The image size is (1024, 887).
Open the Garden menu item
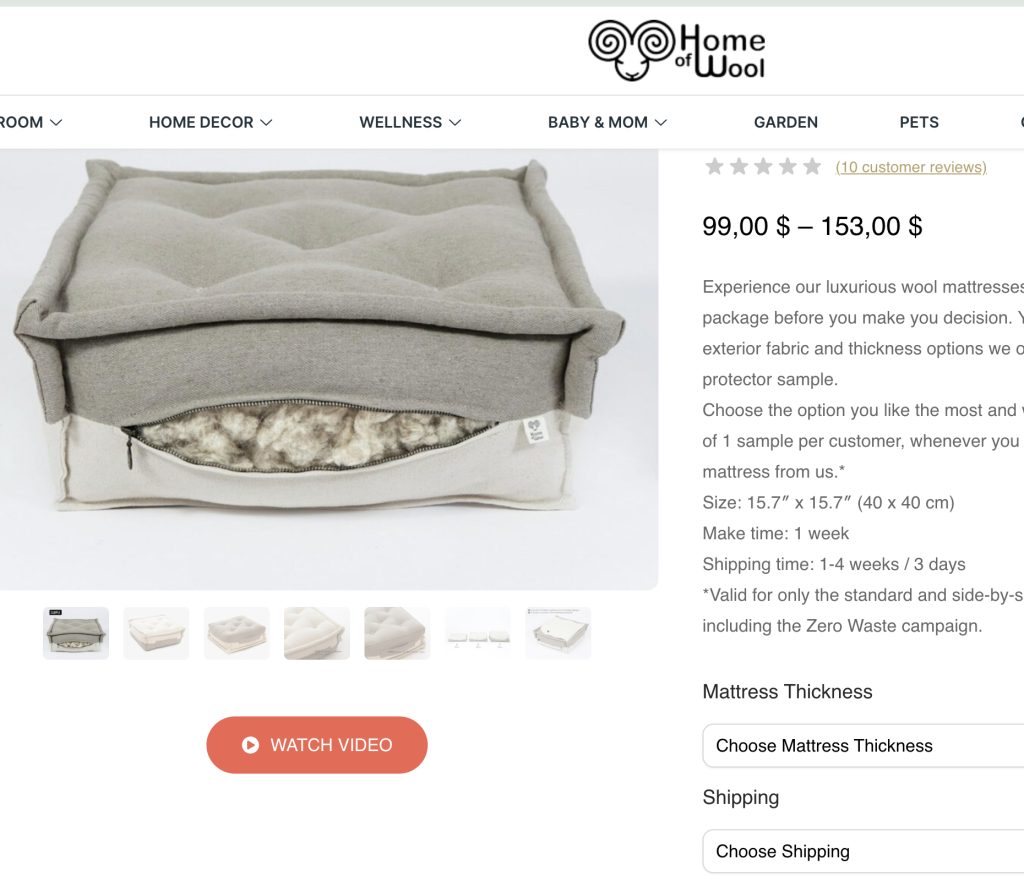(786, 122)
